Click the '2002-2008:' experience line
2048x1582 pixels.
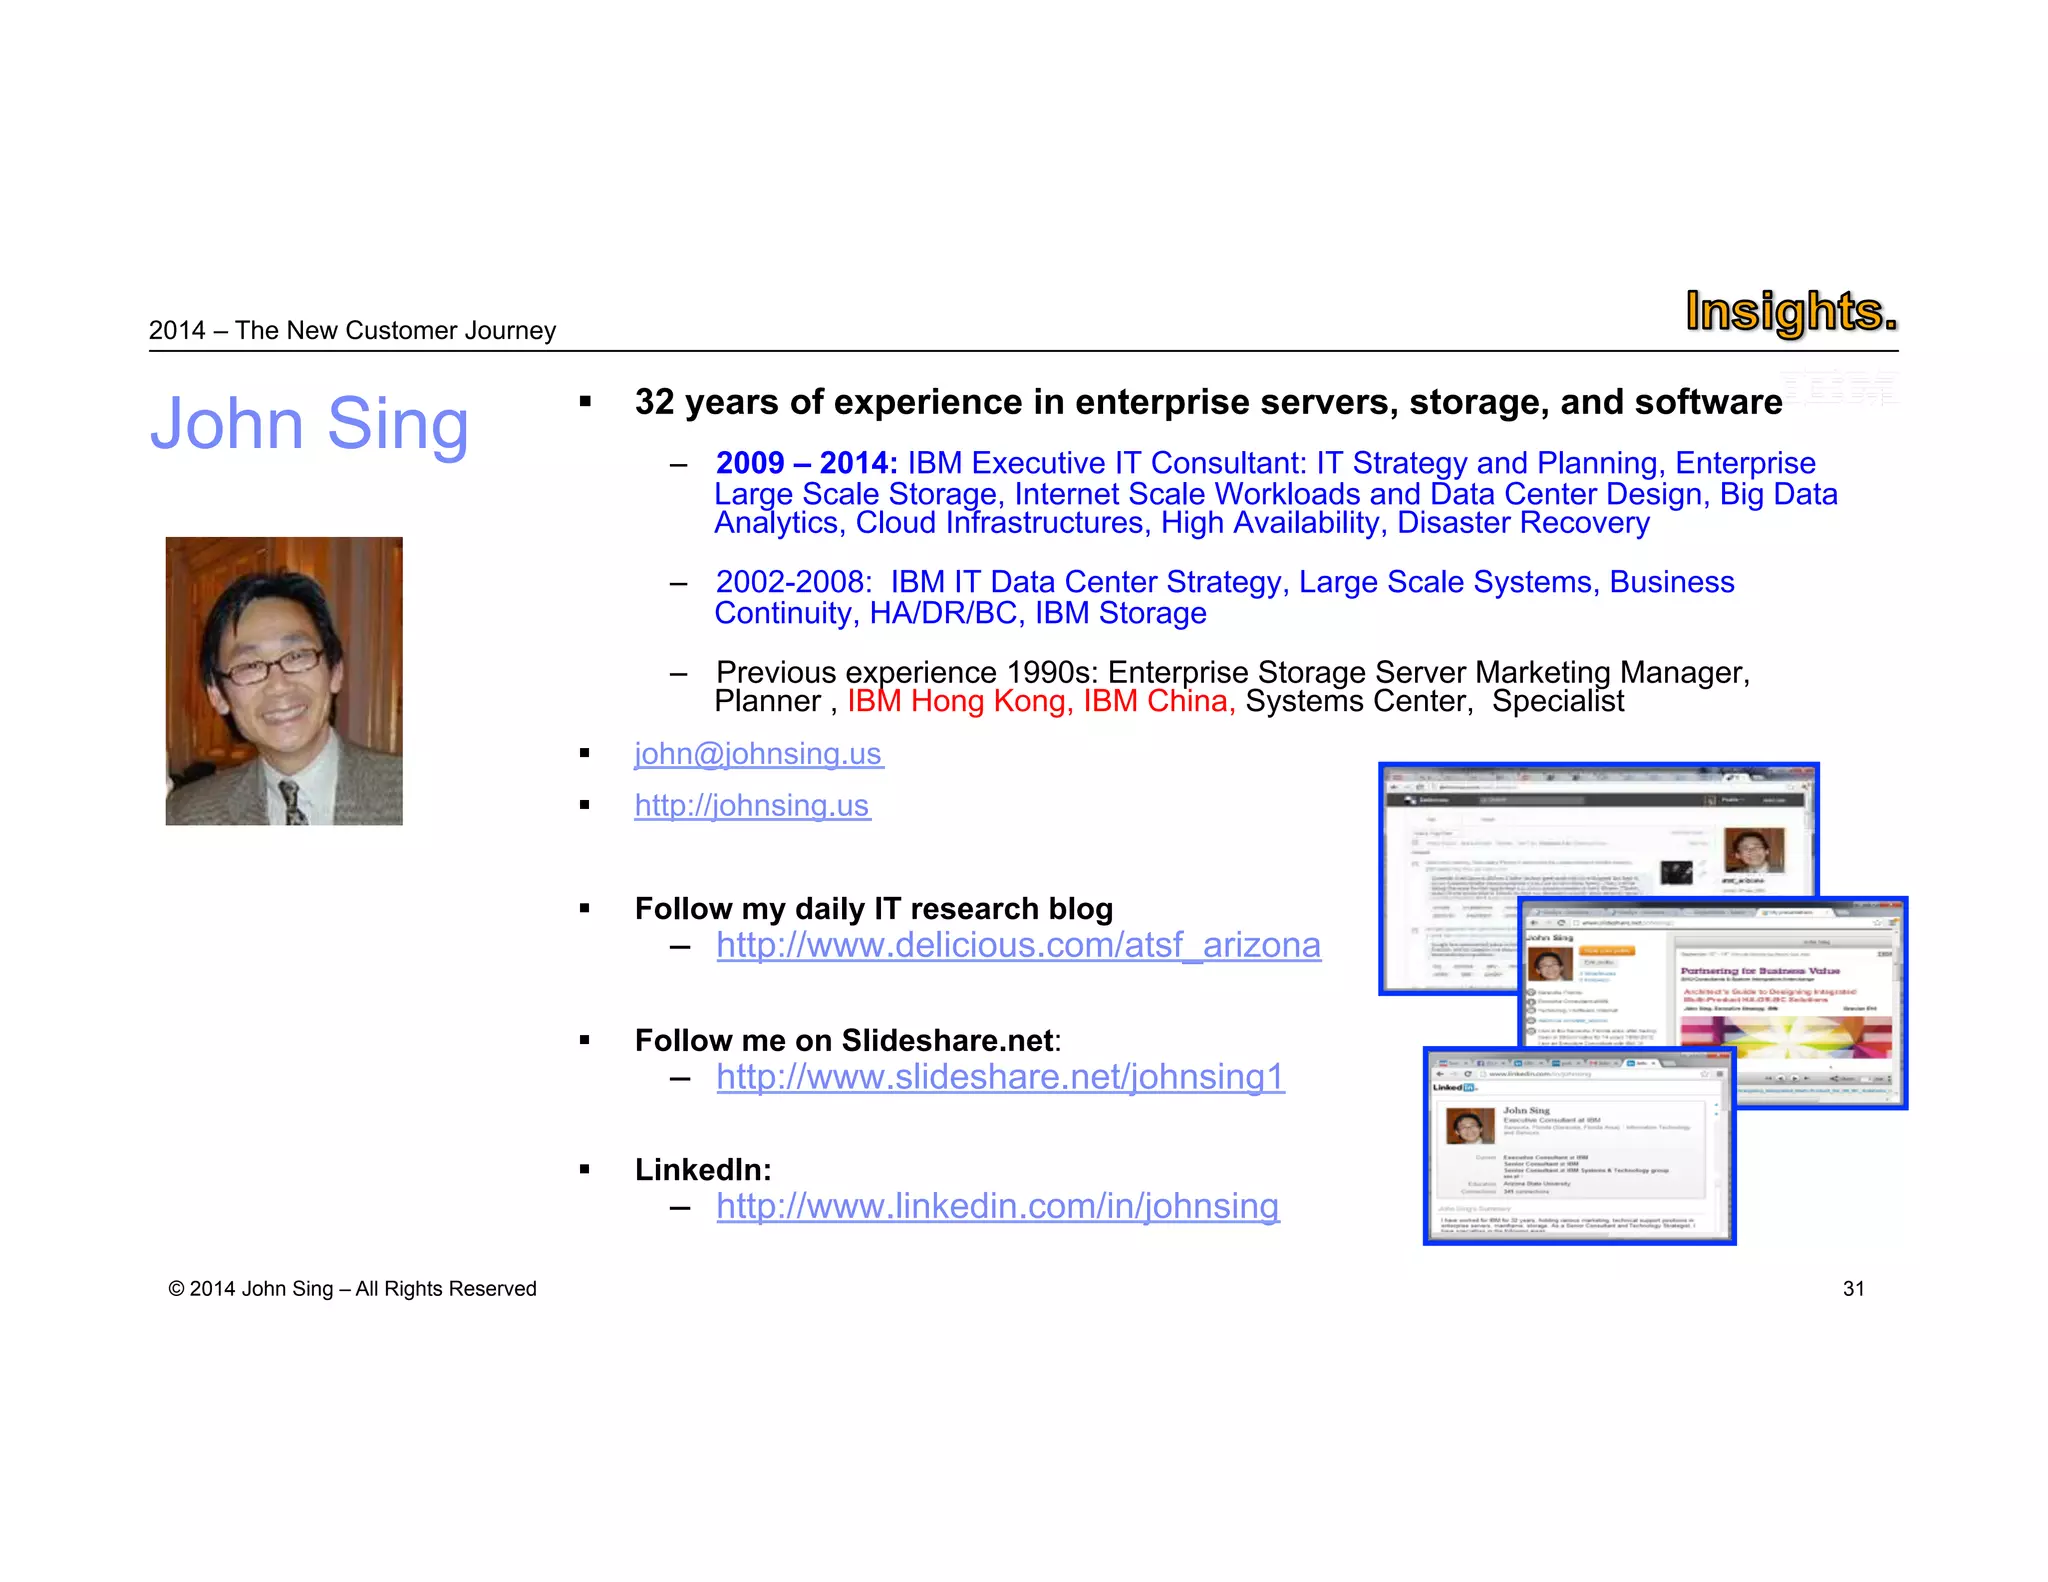tap(1224, 597)
